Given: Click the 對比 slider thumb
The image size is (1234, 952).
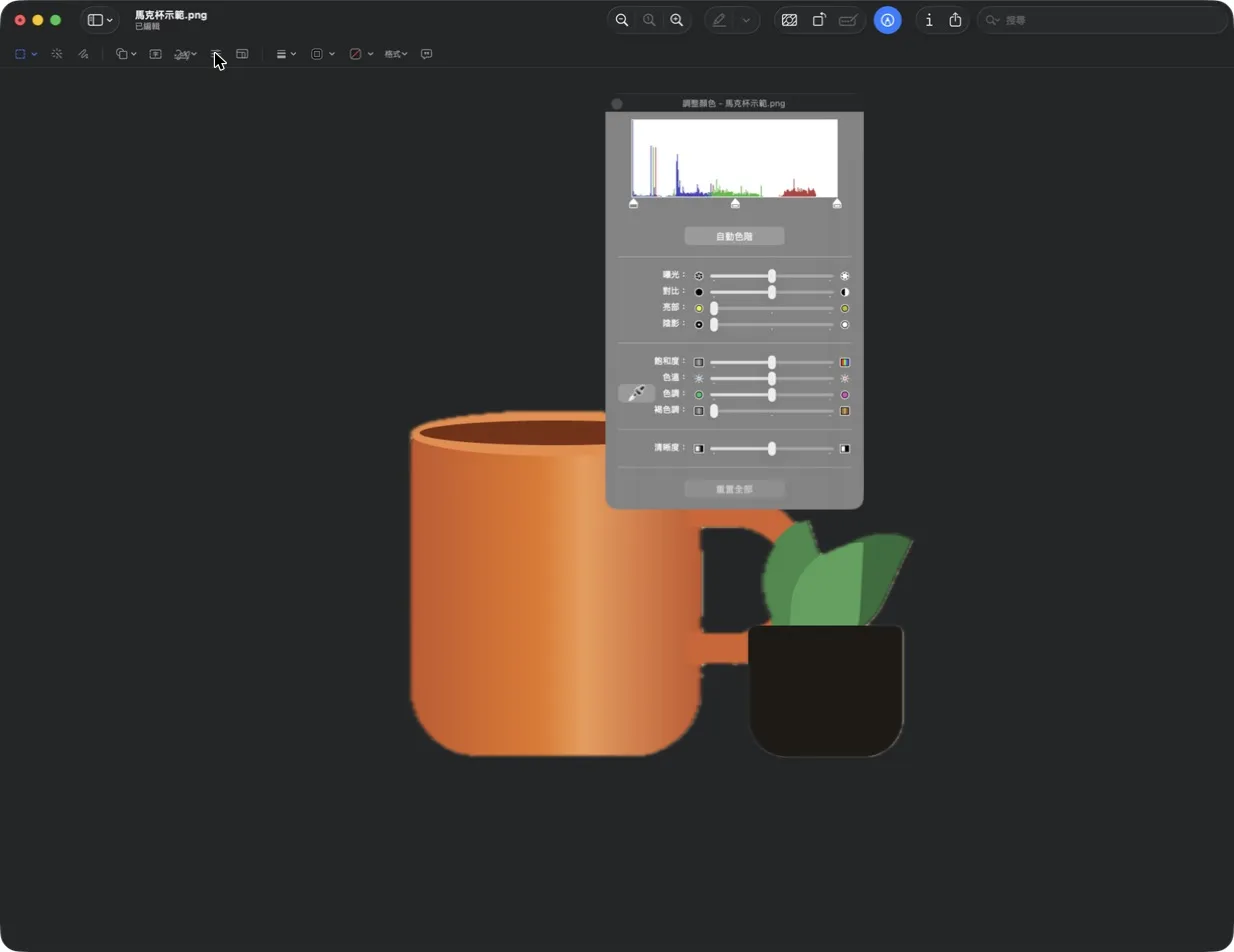Looking at the screenshot, I should (772, 292).
